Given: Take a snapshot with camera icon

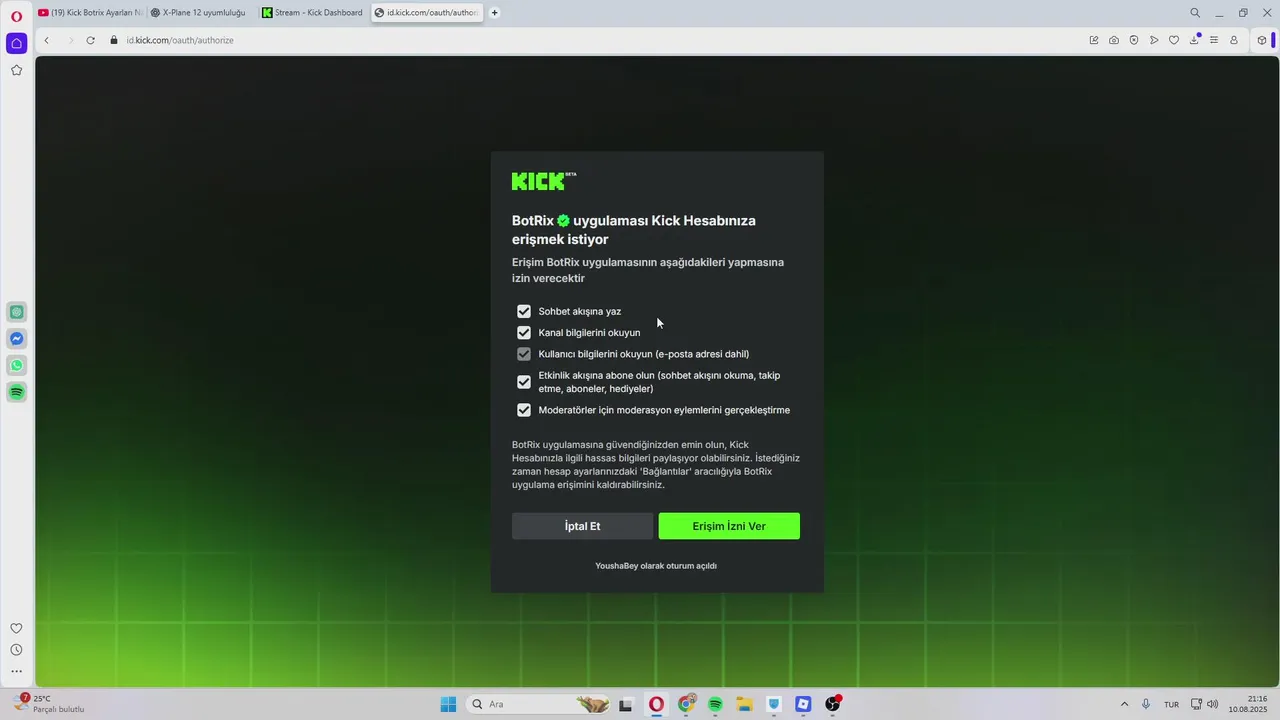Looking at the screenshot, I should coord(1114,40).
